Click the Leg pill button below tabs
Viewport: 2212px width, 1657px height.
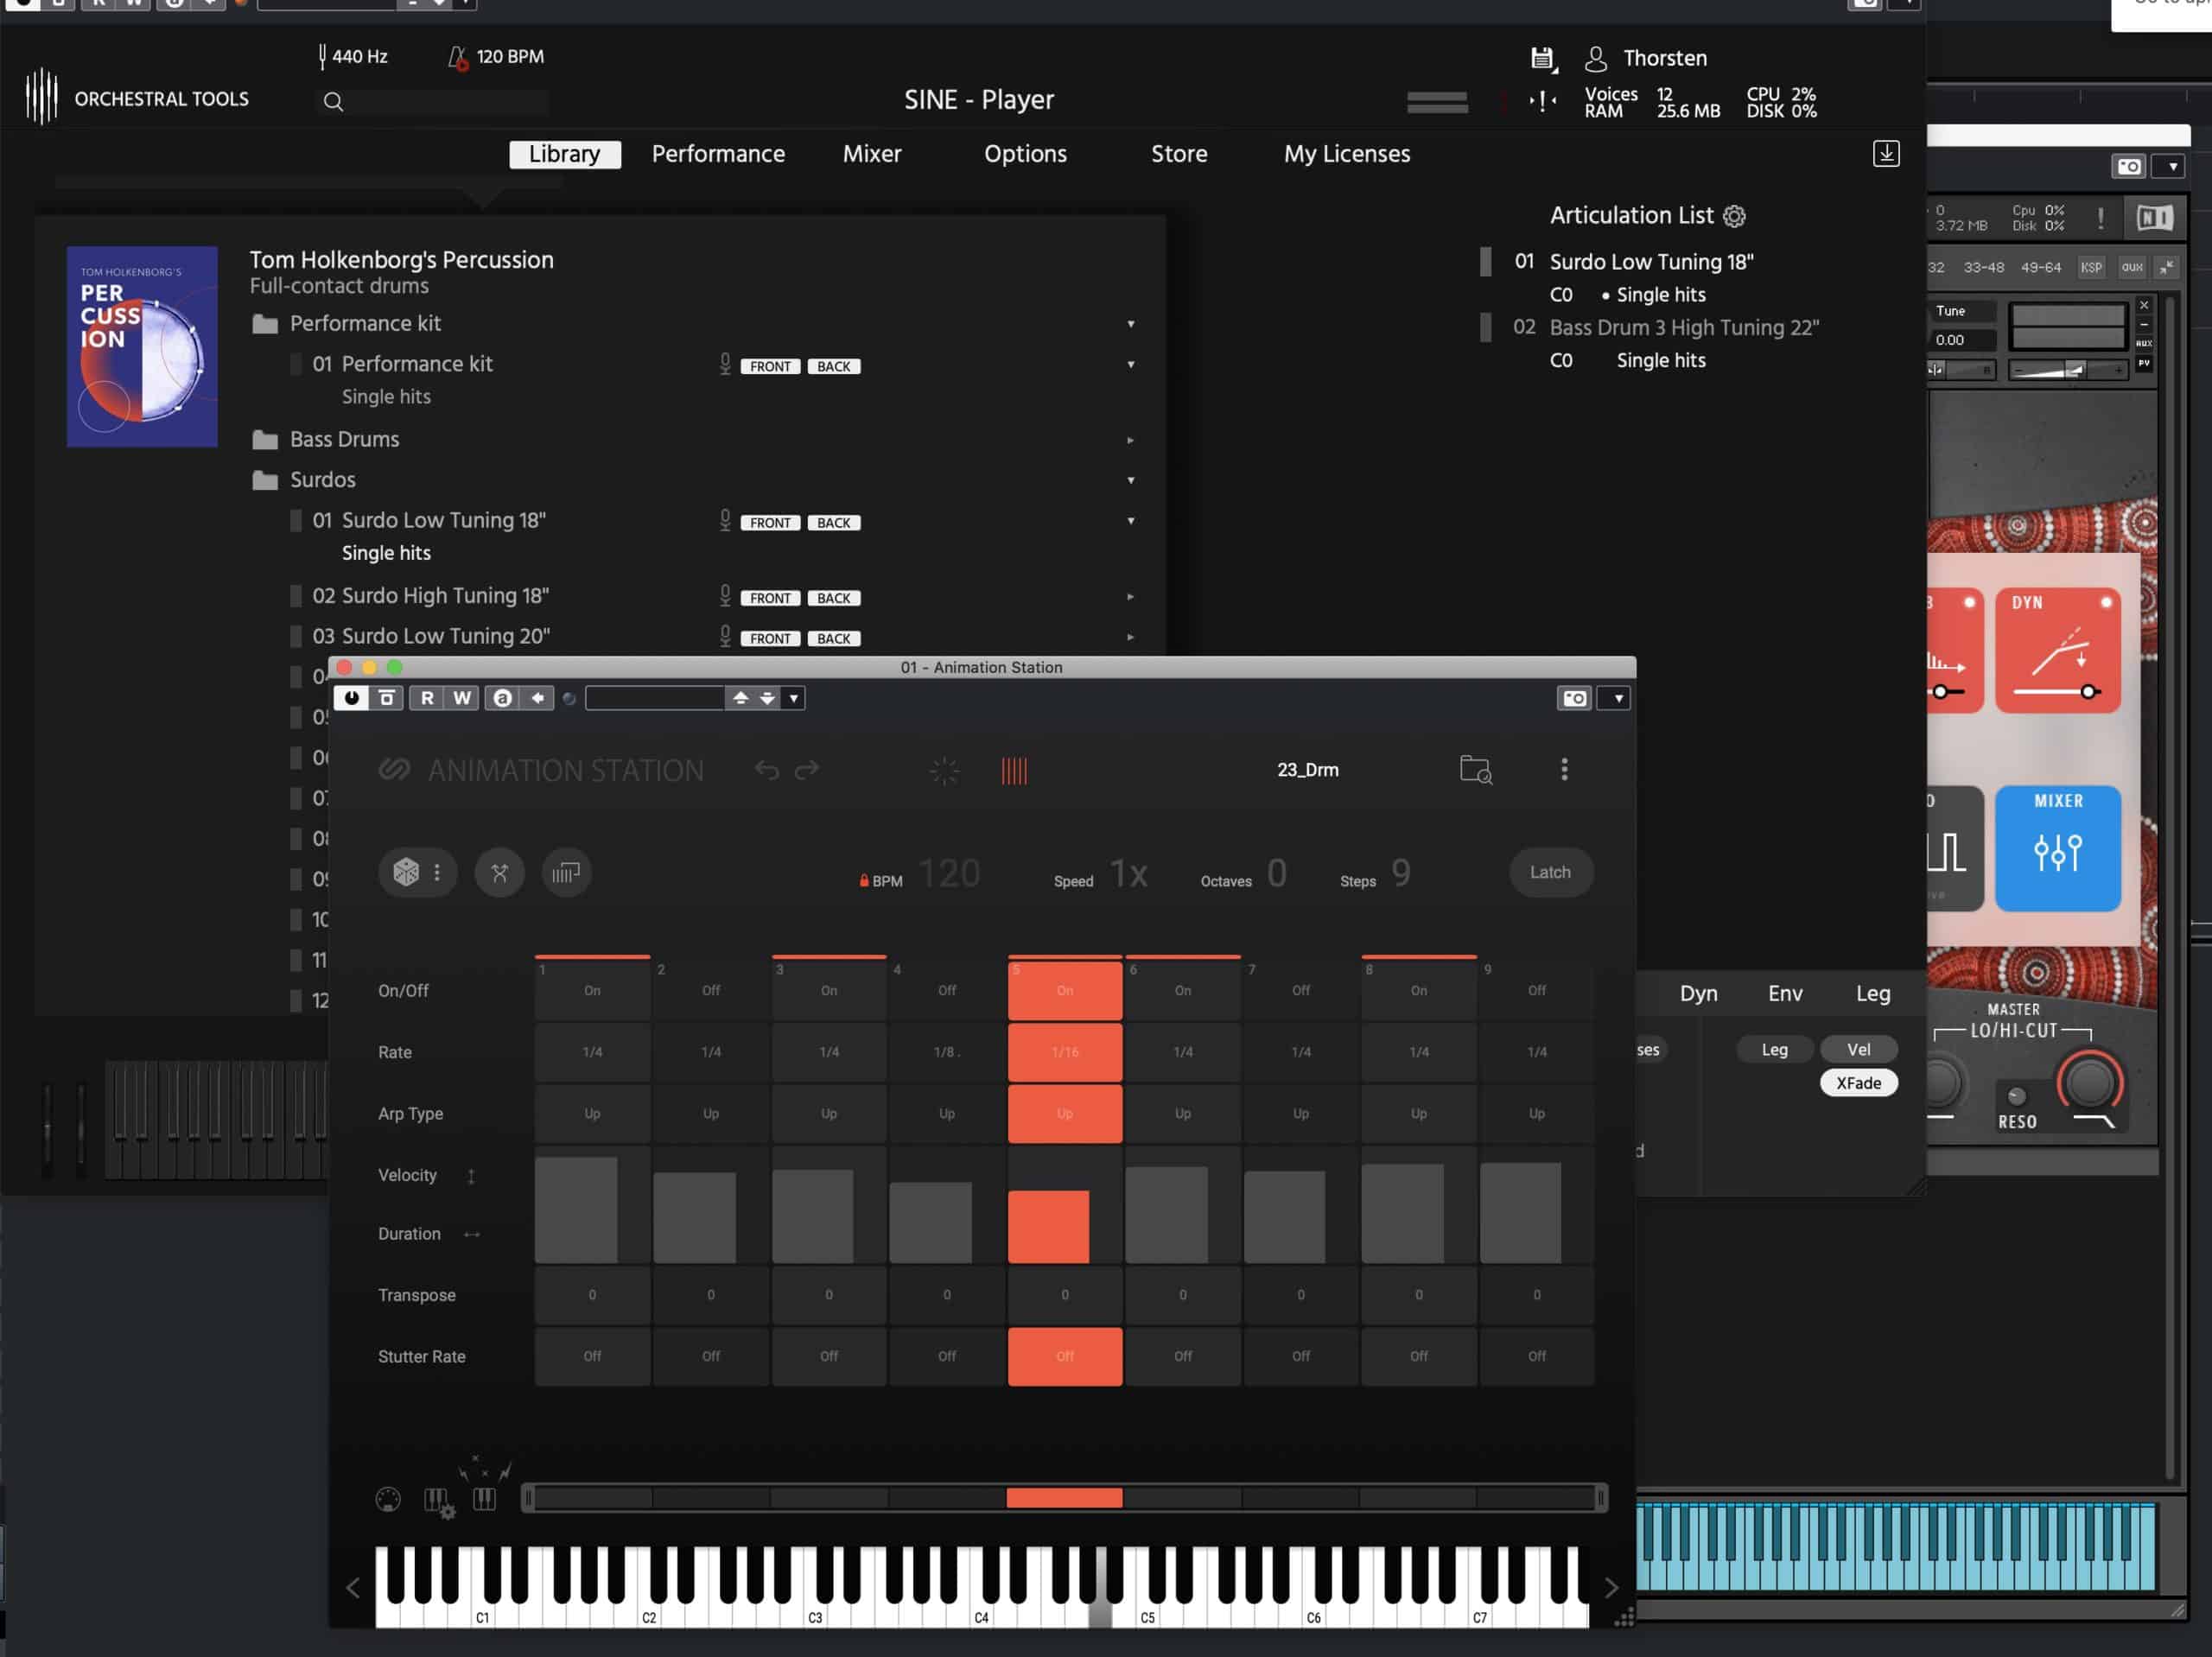click(x=1774, y=1049)
